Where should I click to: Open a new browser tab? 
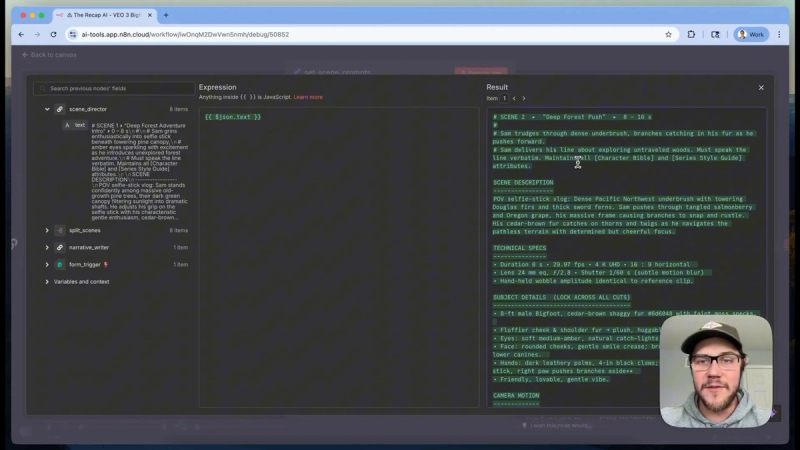(166, 15)
